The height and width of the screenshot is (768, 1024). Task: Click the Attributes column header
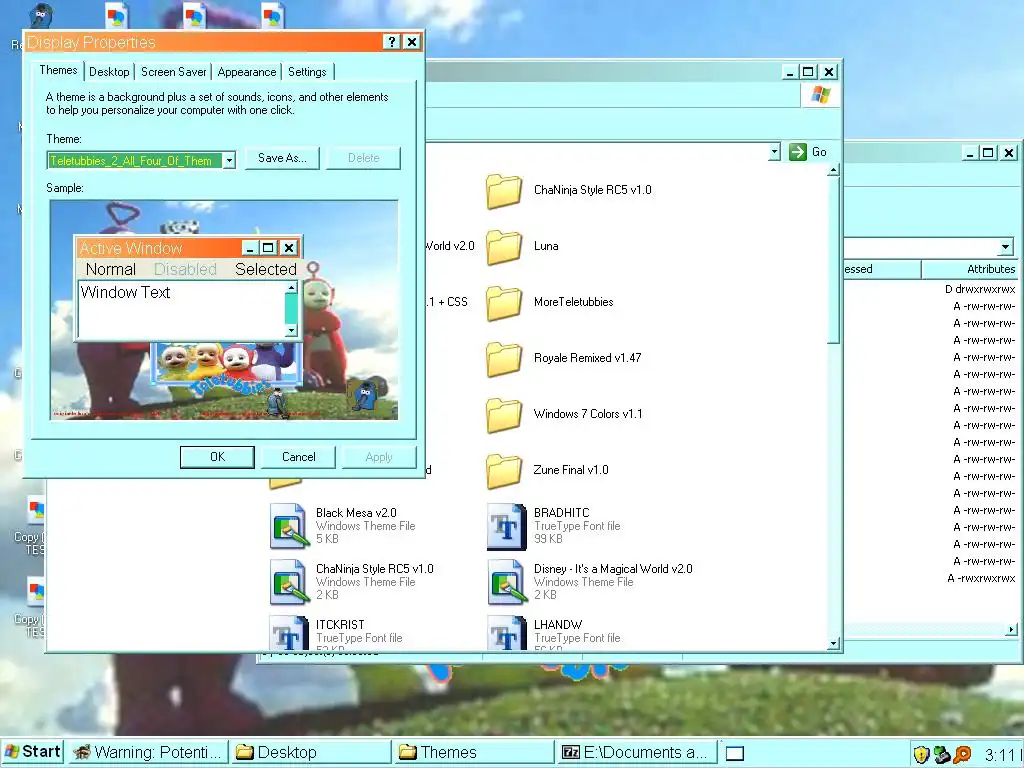971,269
